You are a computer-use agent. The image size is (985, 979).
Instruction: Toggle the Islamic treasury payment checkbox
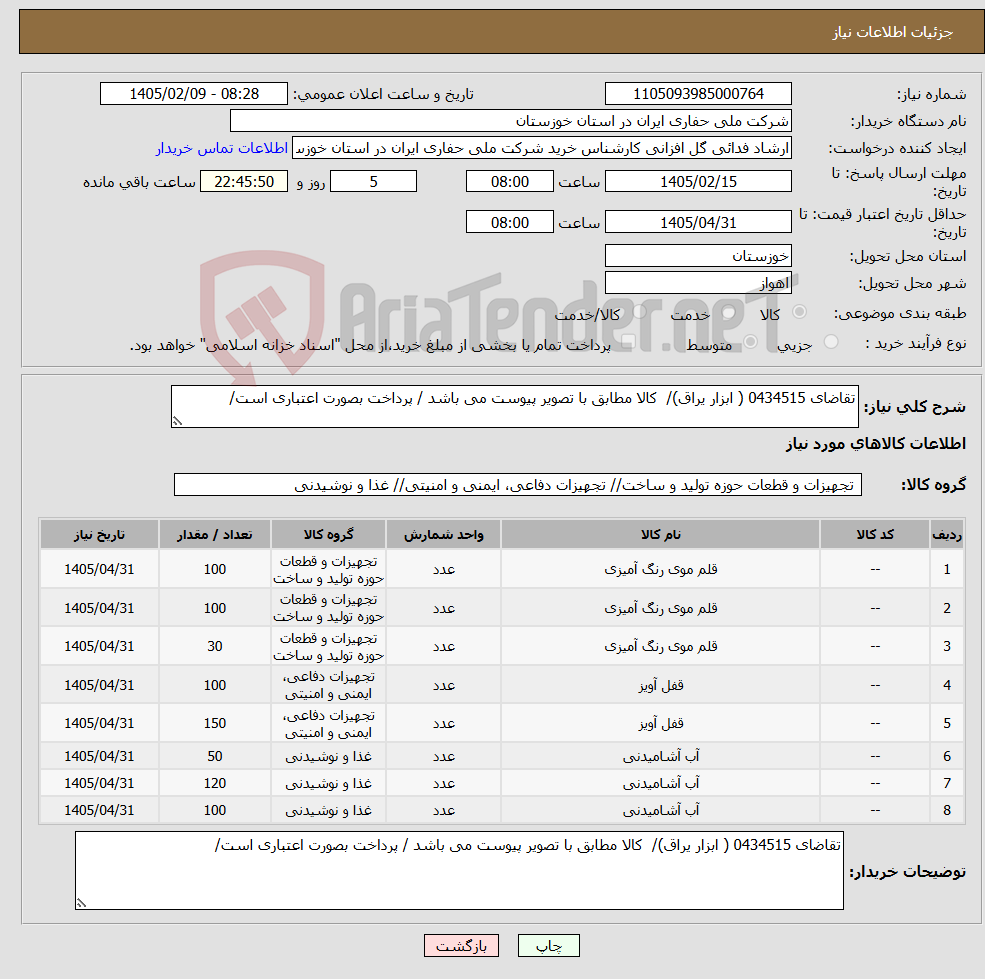pos(628,342)
